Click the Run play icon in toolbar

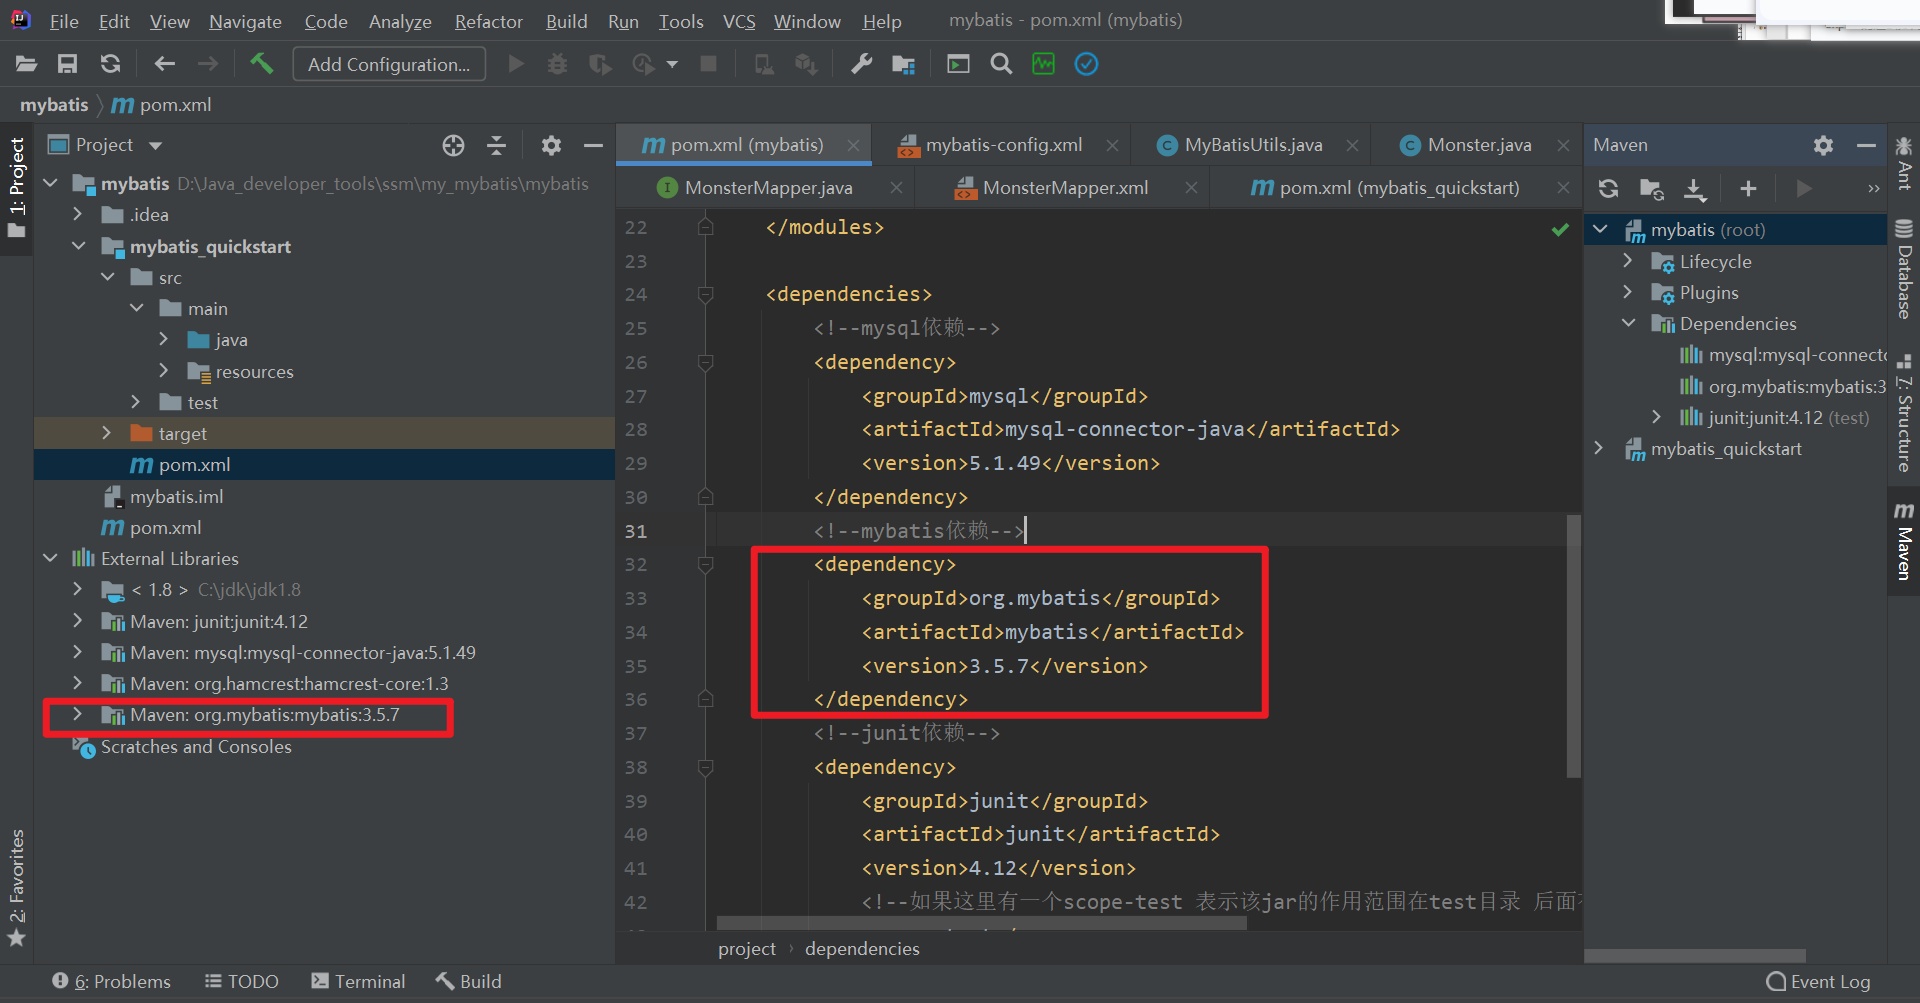click(516, 64)
